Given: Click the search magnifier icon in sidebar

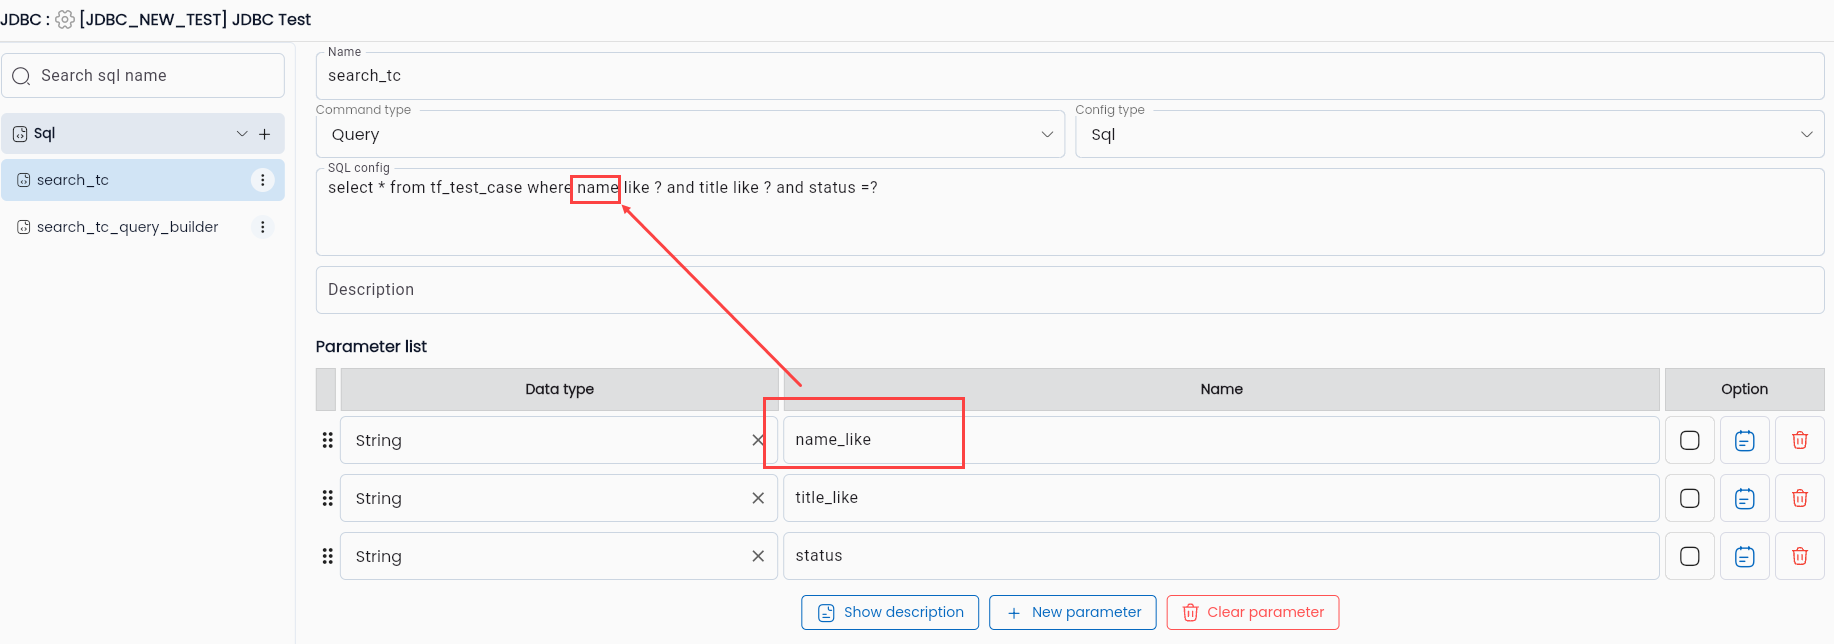Looking at the screenshot, I should coord(21,76).
